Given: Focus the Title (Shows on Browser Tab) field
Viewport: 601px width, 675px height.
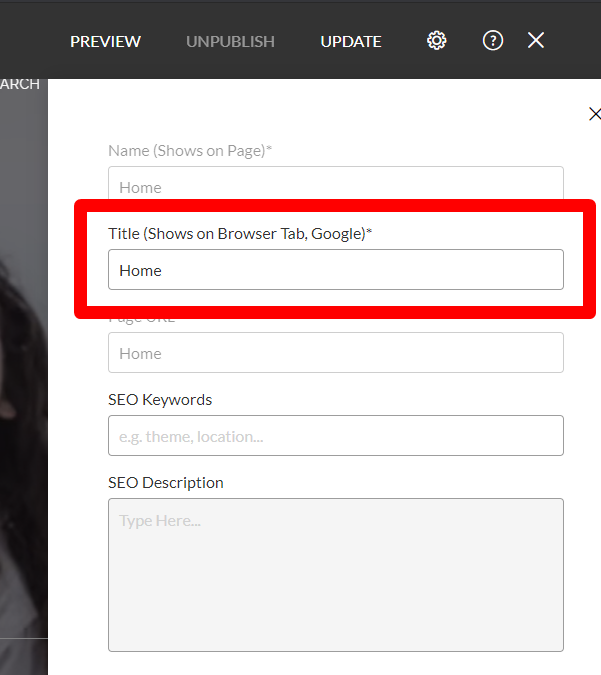Looking at the screenshot, I should [336, 269].
